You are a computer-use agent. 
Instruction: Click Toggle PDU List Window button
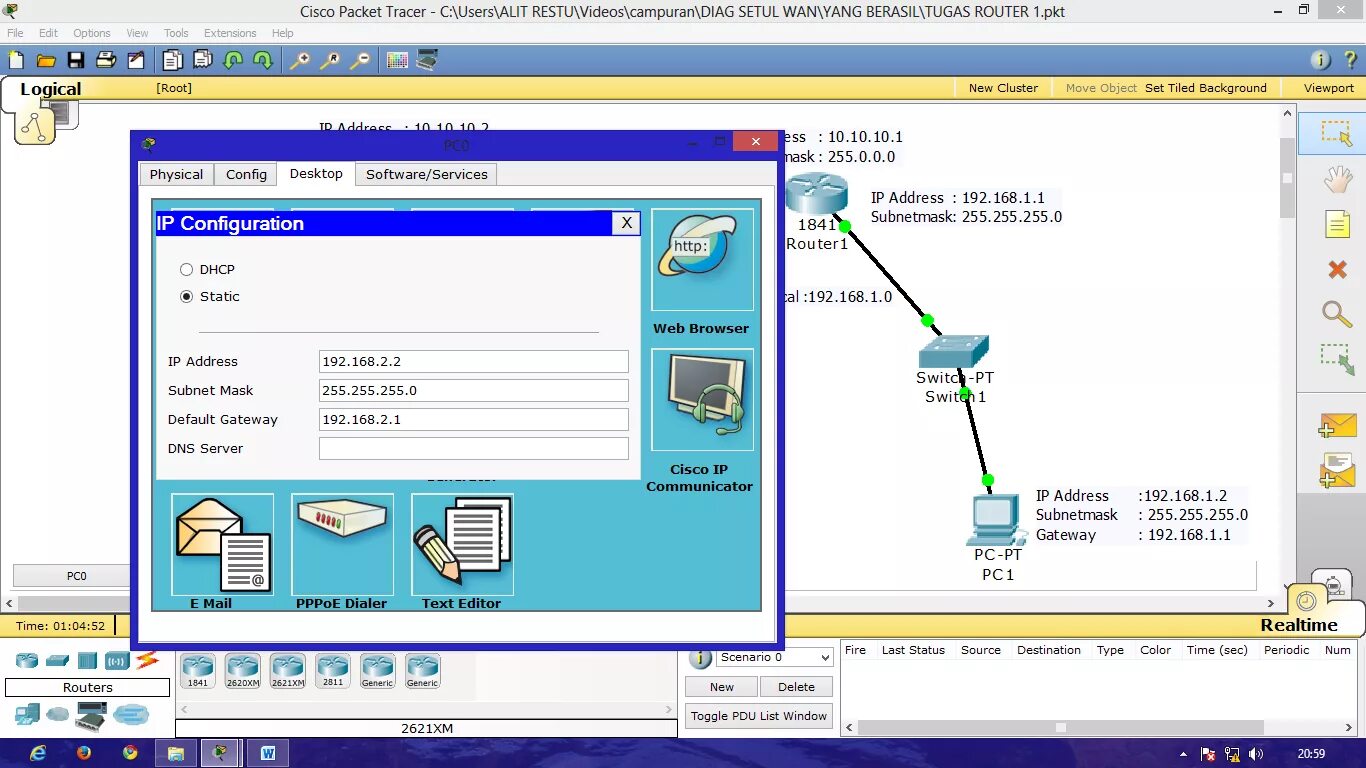759,716
